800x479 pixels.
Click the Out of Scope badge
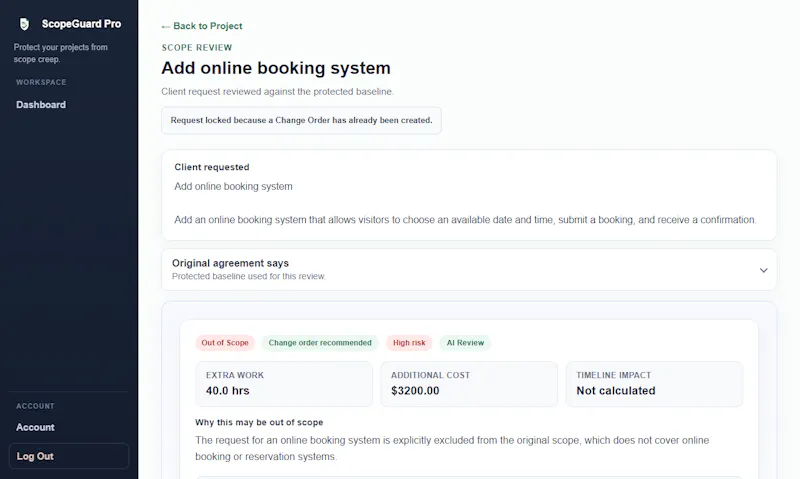(x=225, y=343)
